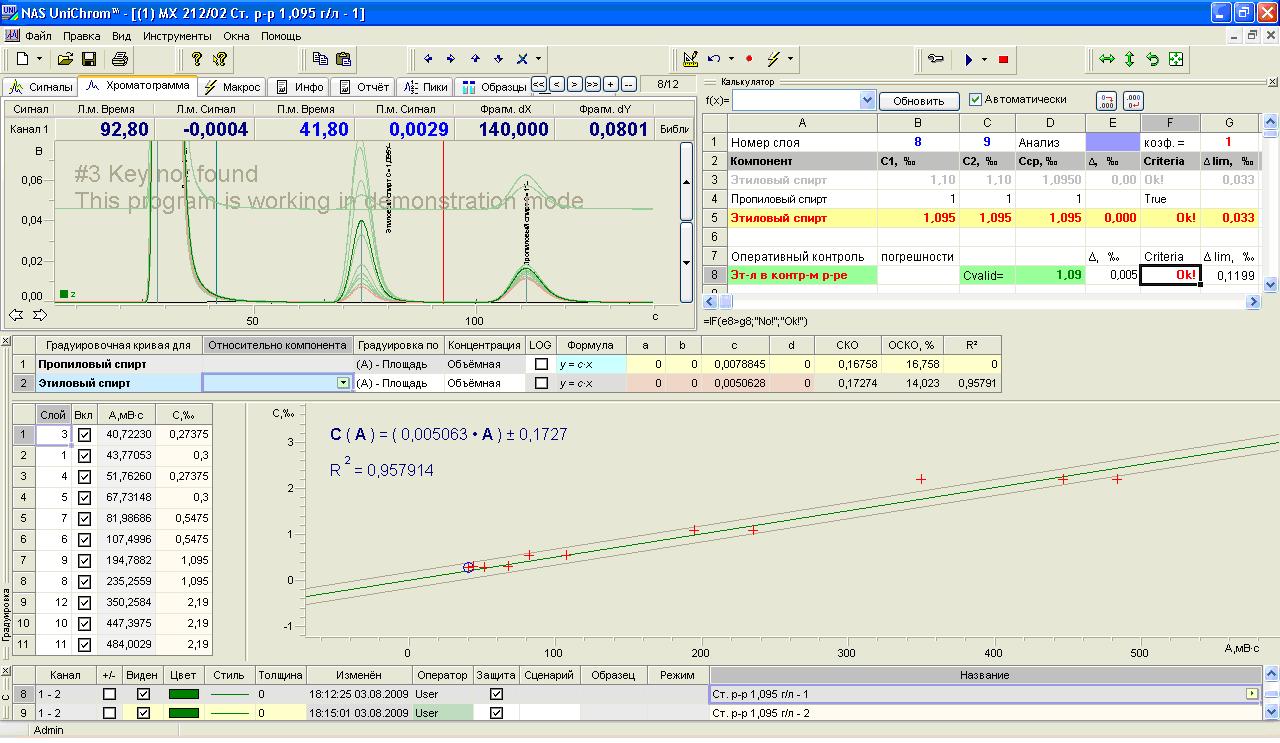
Task: Switch to the Отчёт tab
Action: (364, 87)
